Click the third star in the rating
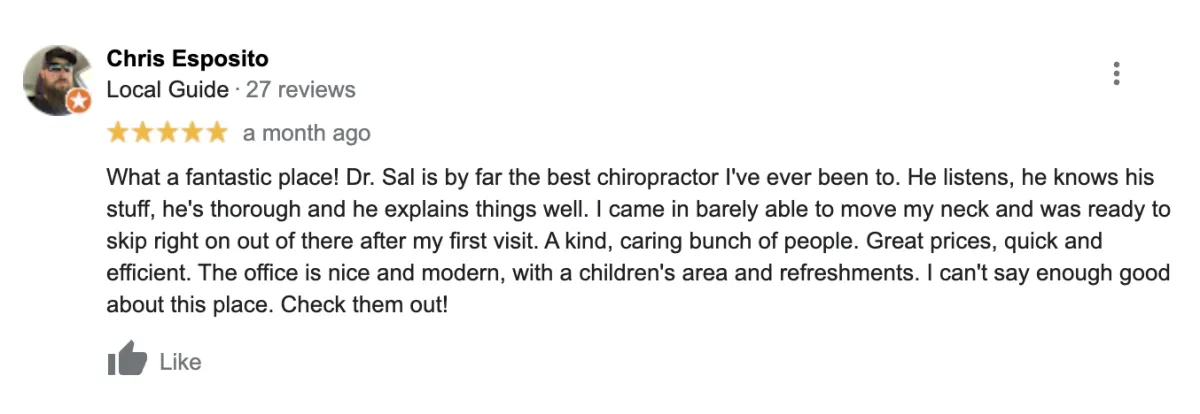 click(x=167, y=132)
